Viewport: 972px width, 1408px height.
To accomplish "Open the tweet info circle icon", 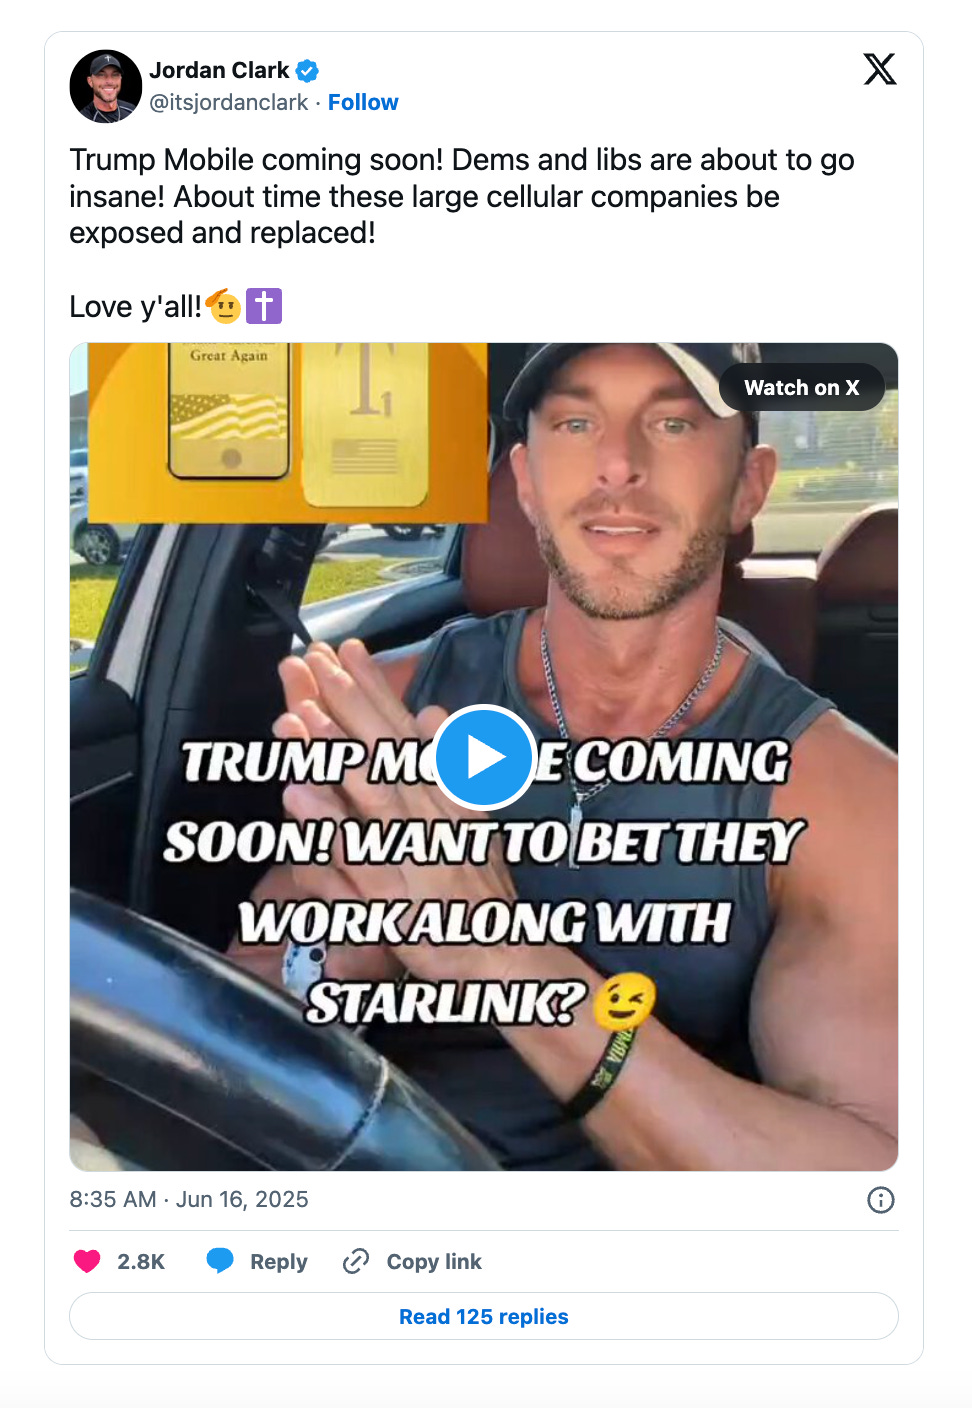I will (881, 1200).
